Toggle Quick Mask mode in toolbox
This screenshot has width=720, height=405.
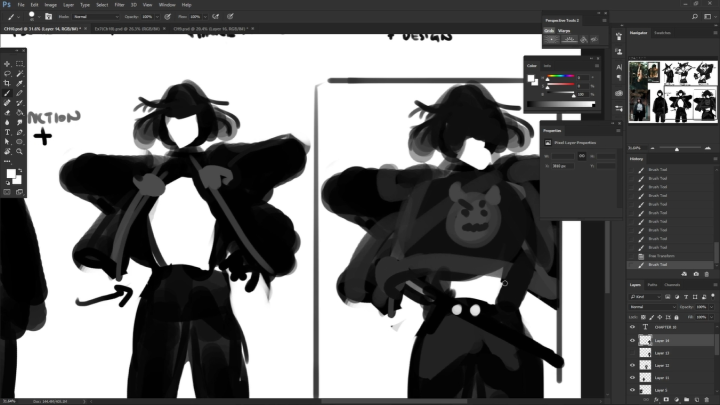(x=7, y=192)
